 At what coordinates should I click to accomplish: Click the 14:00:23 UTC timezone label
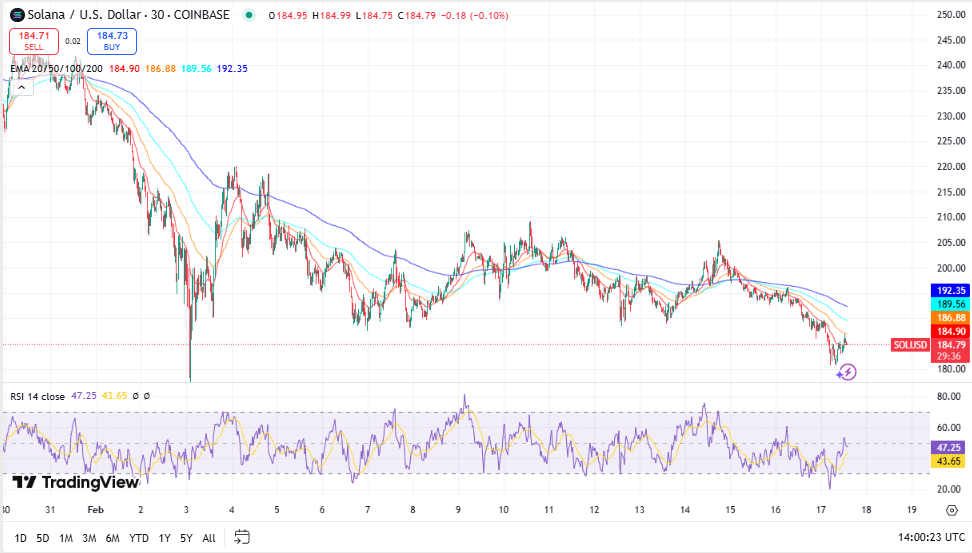point(931,538)
